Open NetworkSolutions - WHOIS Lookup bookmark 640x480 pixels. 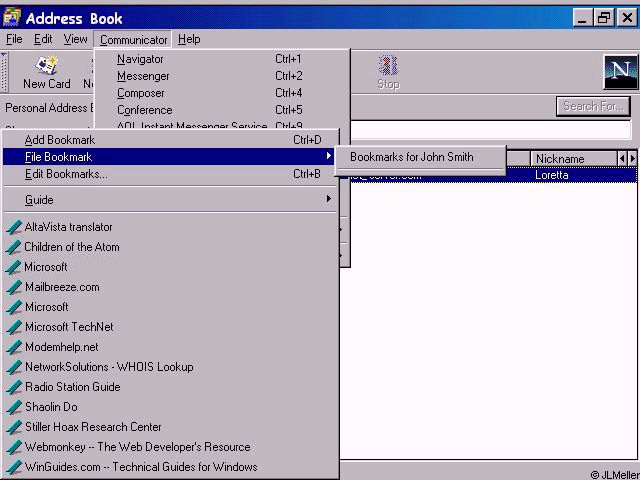[x=109, y=367]
